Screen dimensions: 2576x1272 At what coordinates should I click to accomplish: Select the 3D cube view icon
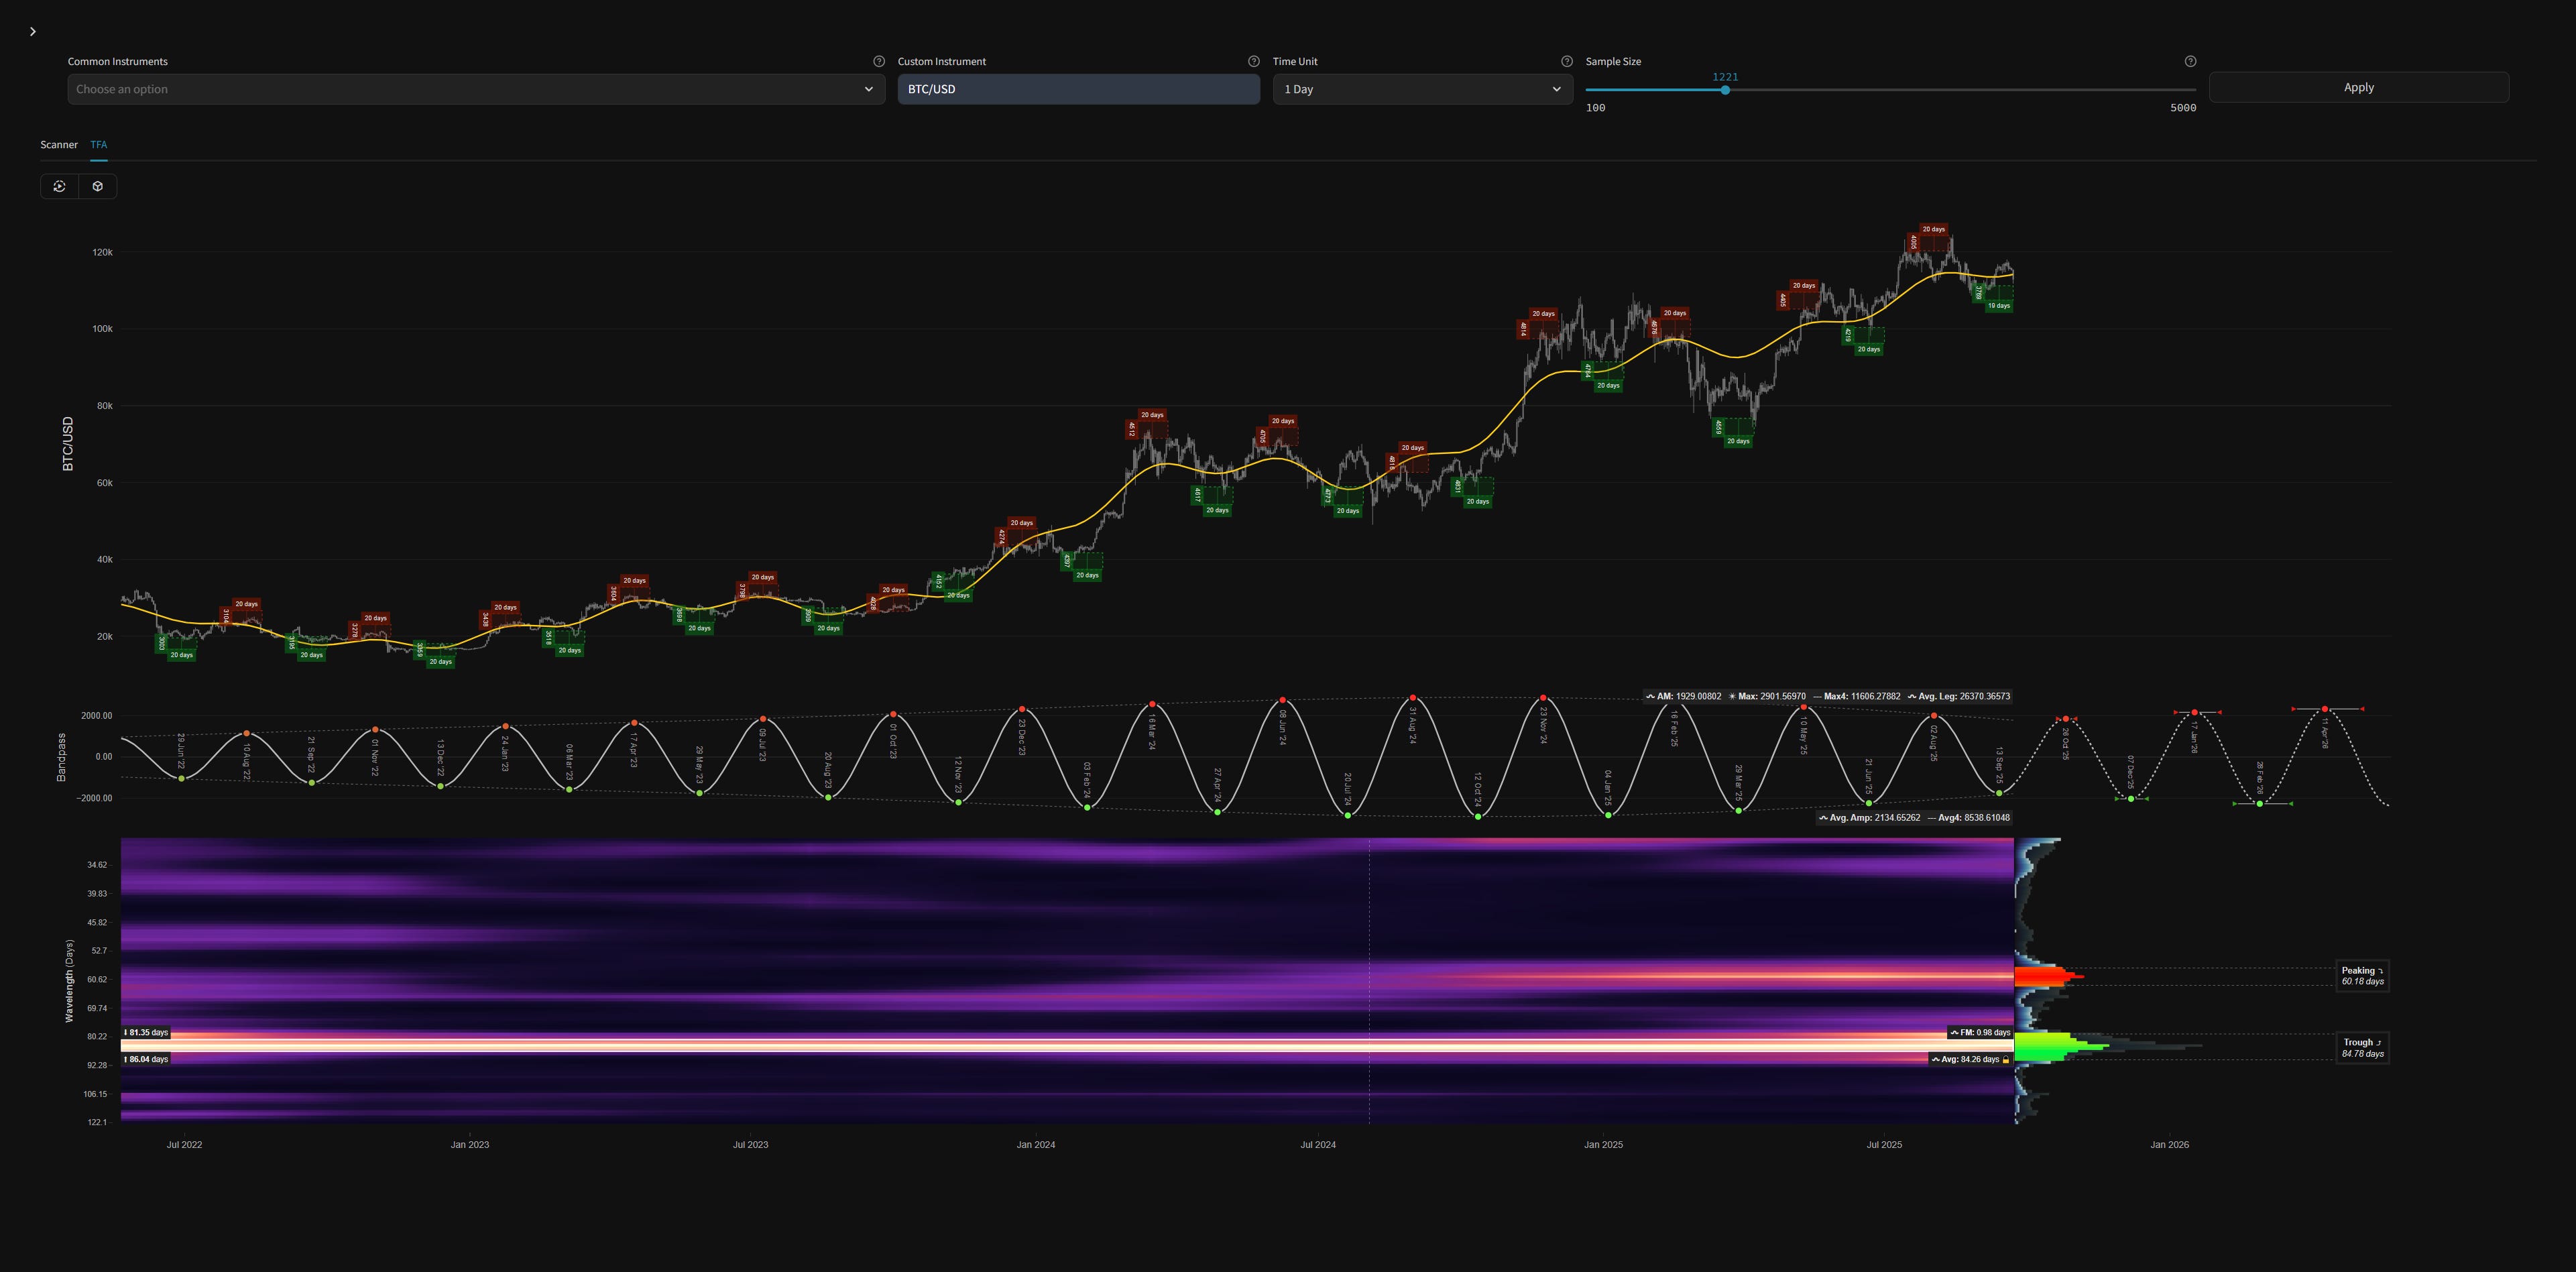click(97, 186)
